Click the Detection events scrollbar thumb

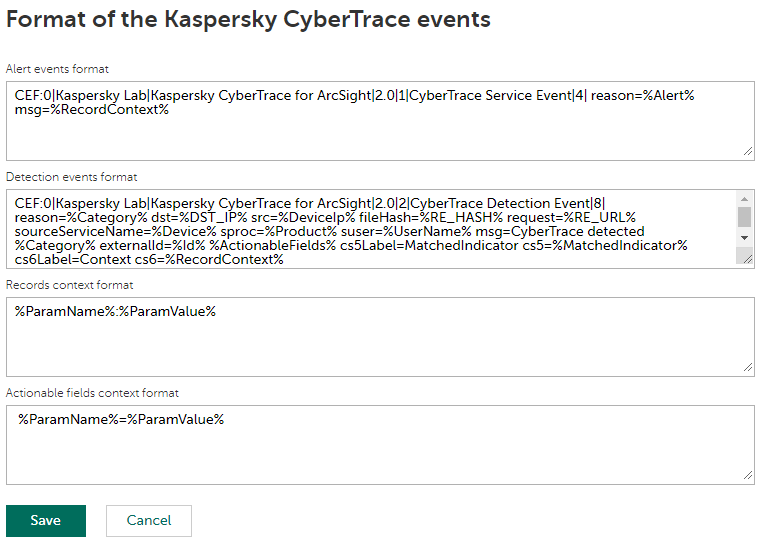[x=744, y=216]
